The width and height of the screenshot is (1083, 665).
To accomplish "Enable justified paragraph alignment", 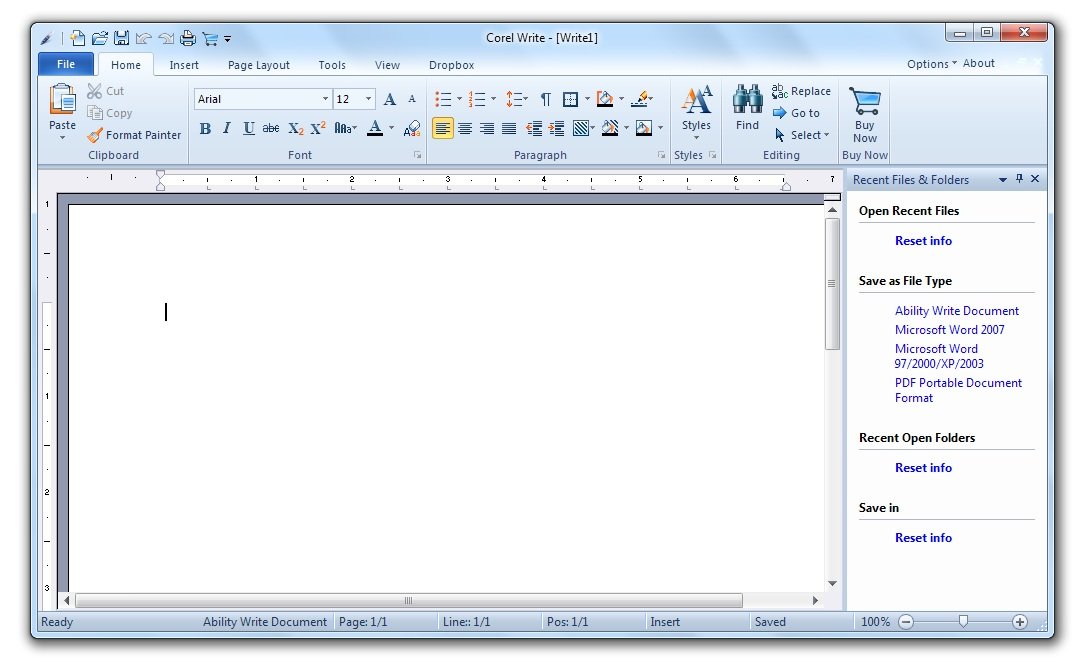I will tap(508, 128).
